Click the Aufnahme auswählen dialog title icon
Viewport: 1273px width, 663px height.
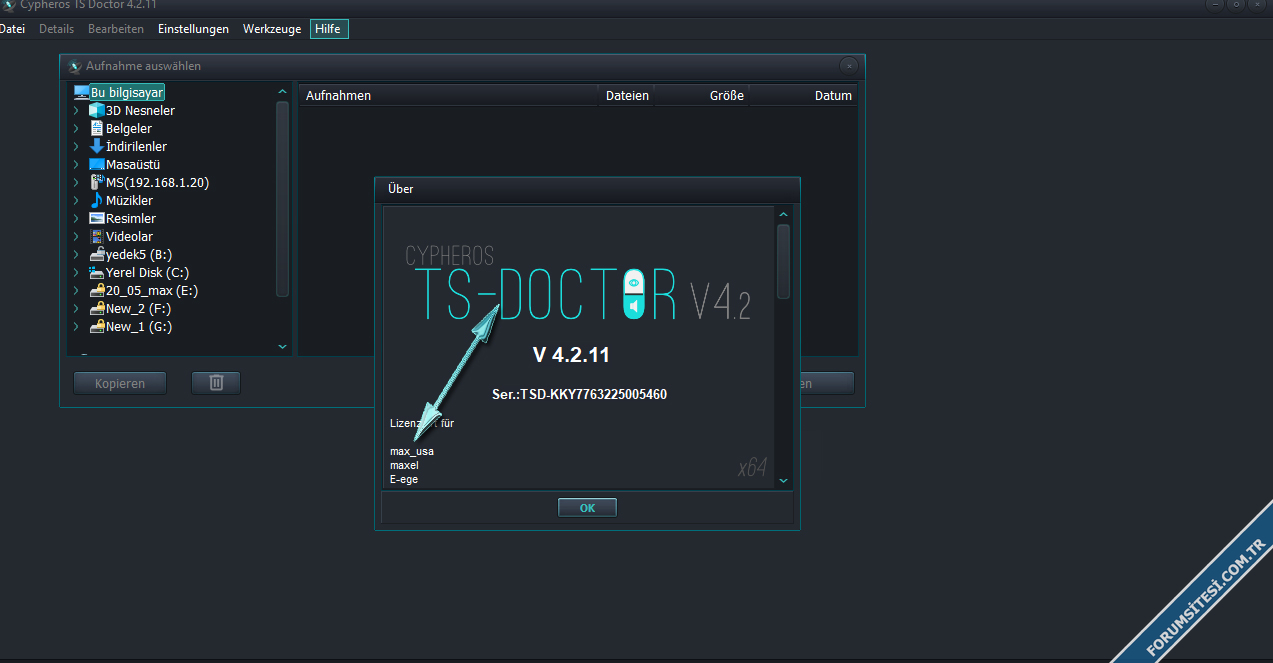74,66
